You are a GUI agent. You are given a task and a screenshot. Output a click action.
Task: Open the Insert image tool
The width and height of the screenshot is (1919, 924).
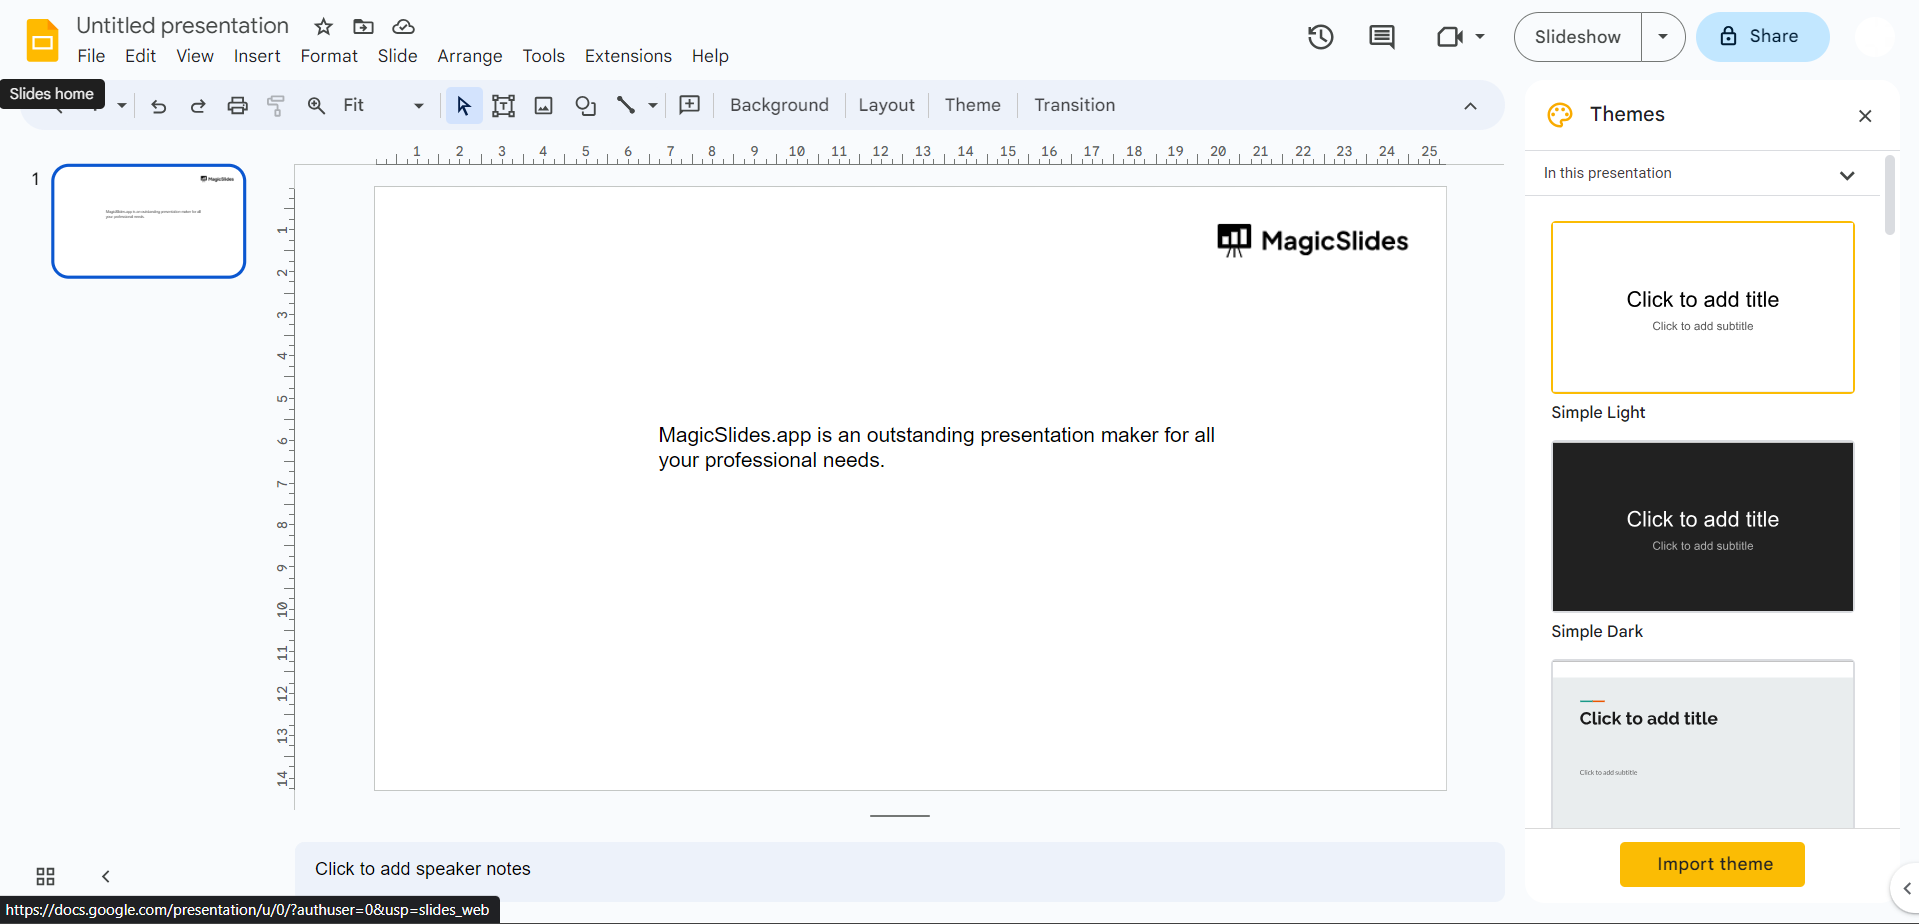tap(543, 105)
